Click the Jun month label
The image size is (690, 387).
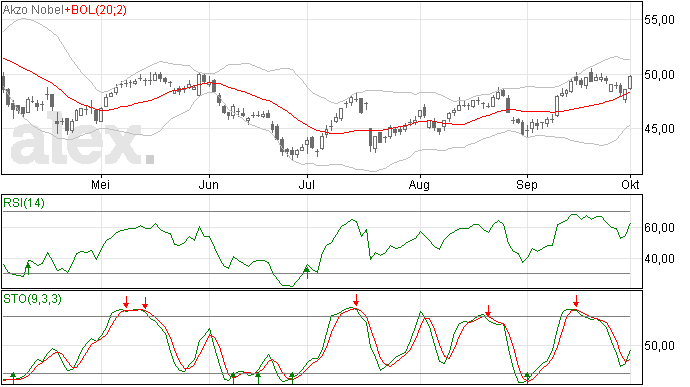[209, 184]
